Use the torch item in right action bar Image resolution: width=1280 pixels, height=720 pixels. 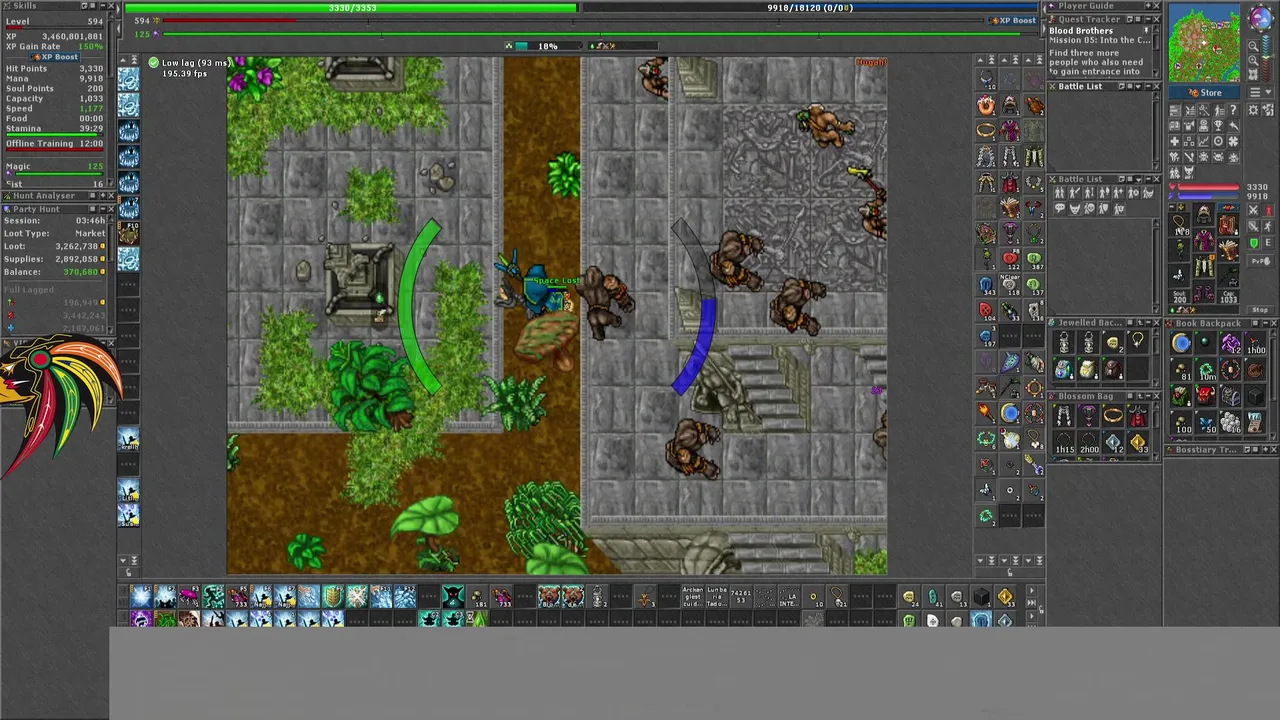[986, 412]
